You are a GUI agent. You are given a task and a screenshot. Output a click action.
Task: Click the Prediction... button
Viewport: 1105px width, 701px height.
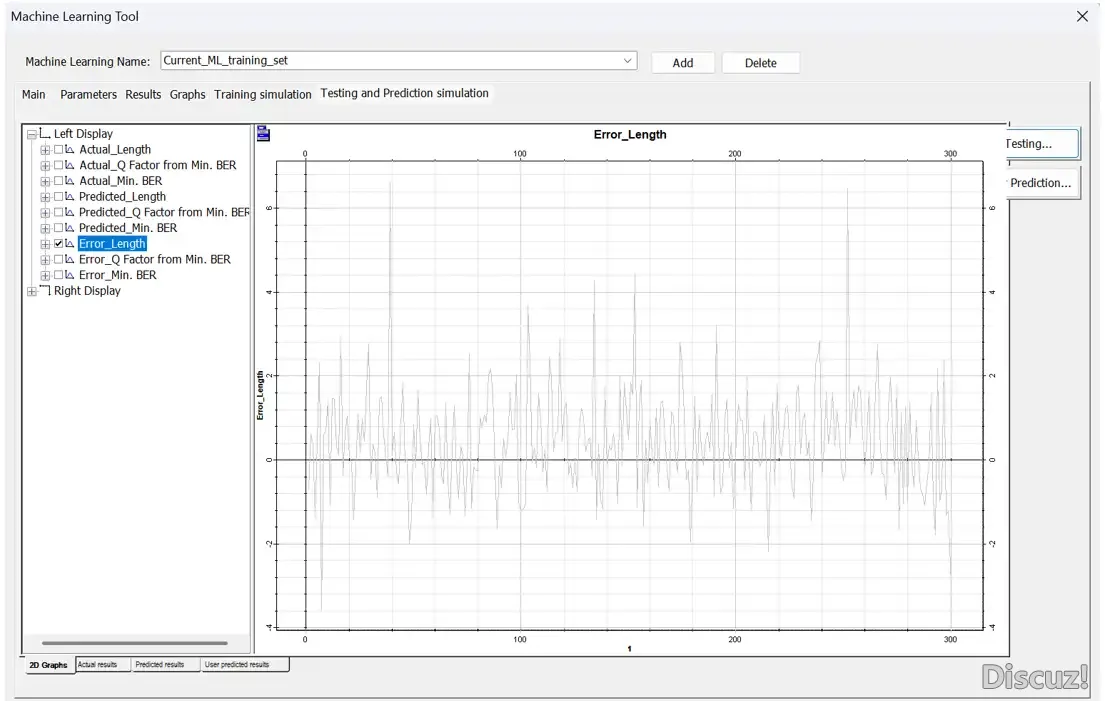pos(1042,183)
